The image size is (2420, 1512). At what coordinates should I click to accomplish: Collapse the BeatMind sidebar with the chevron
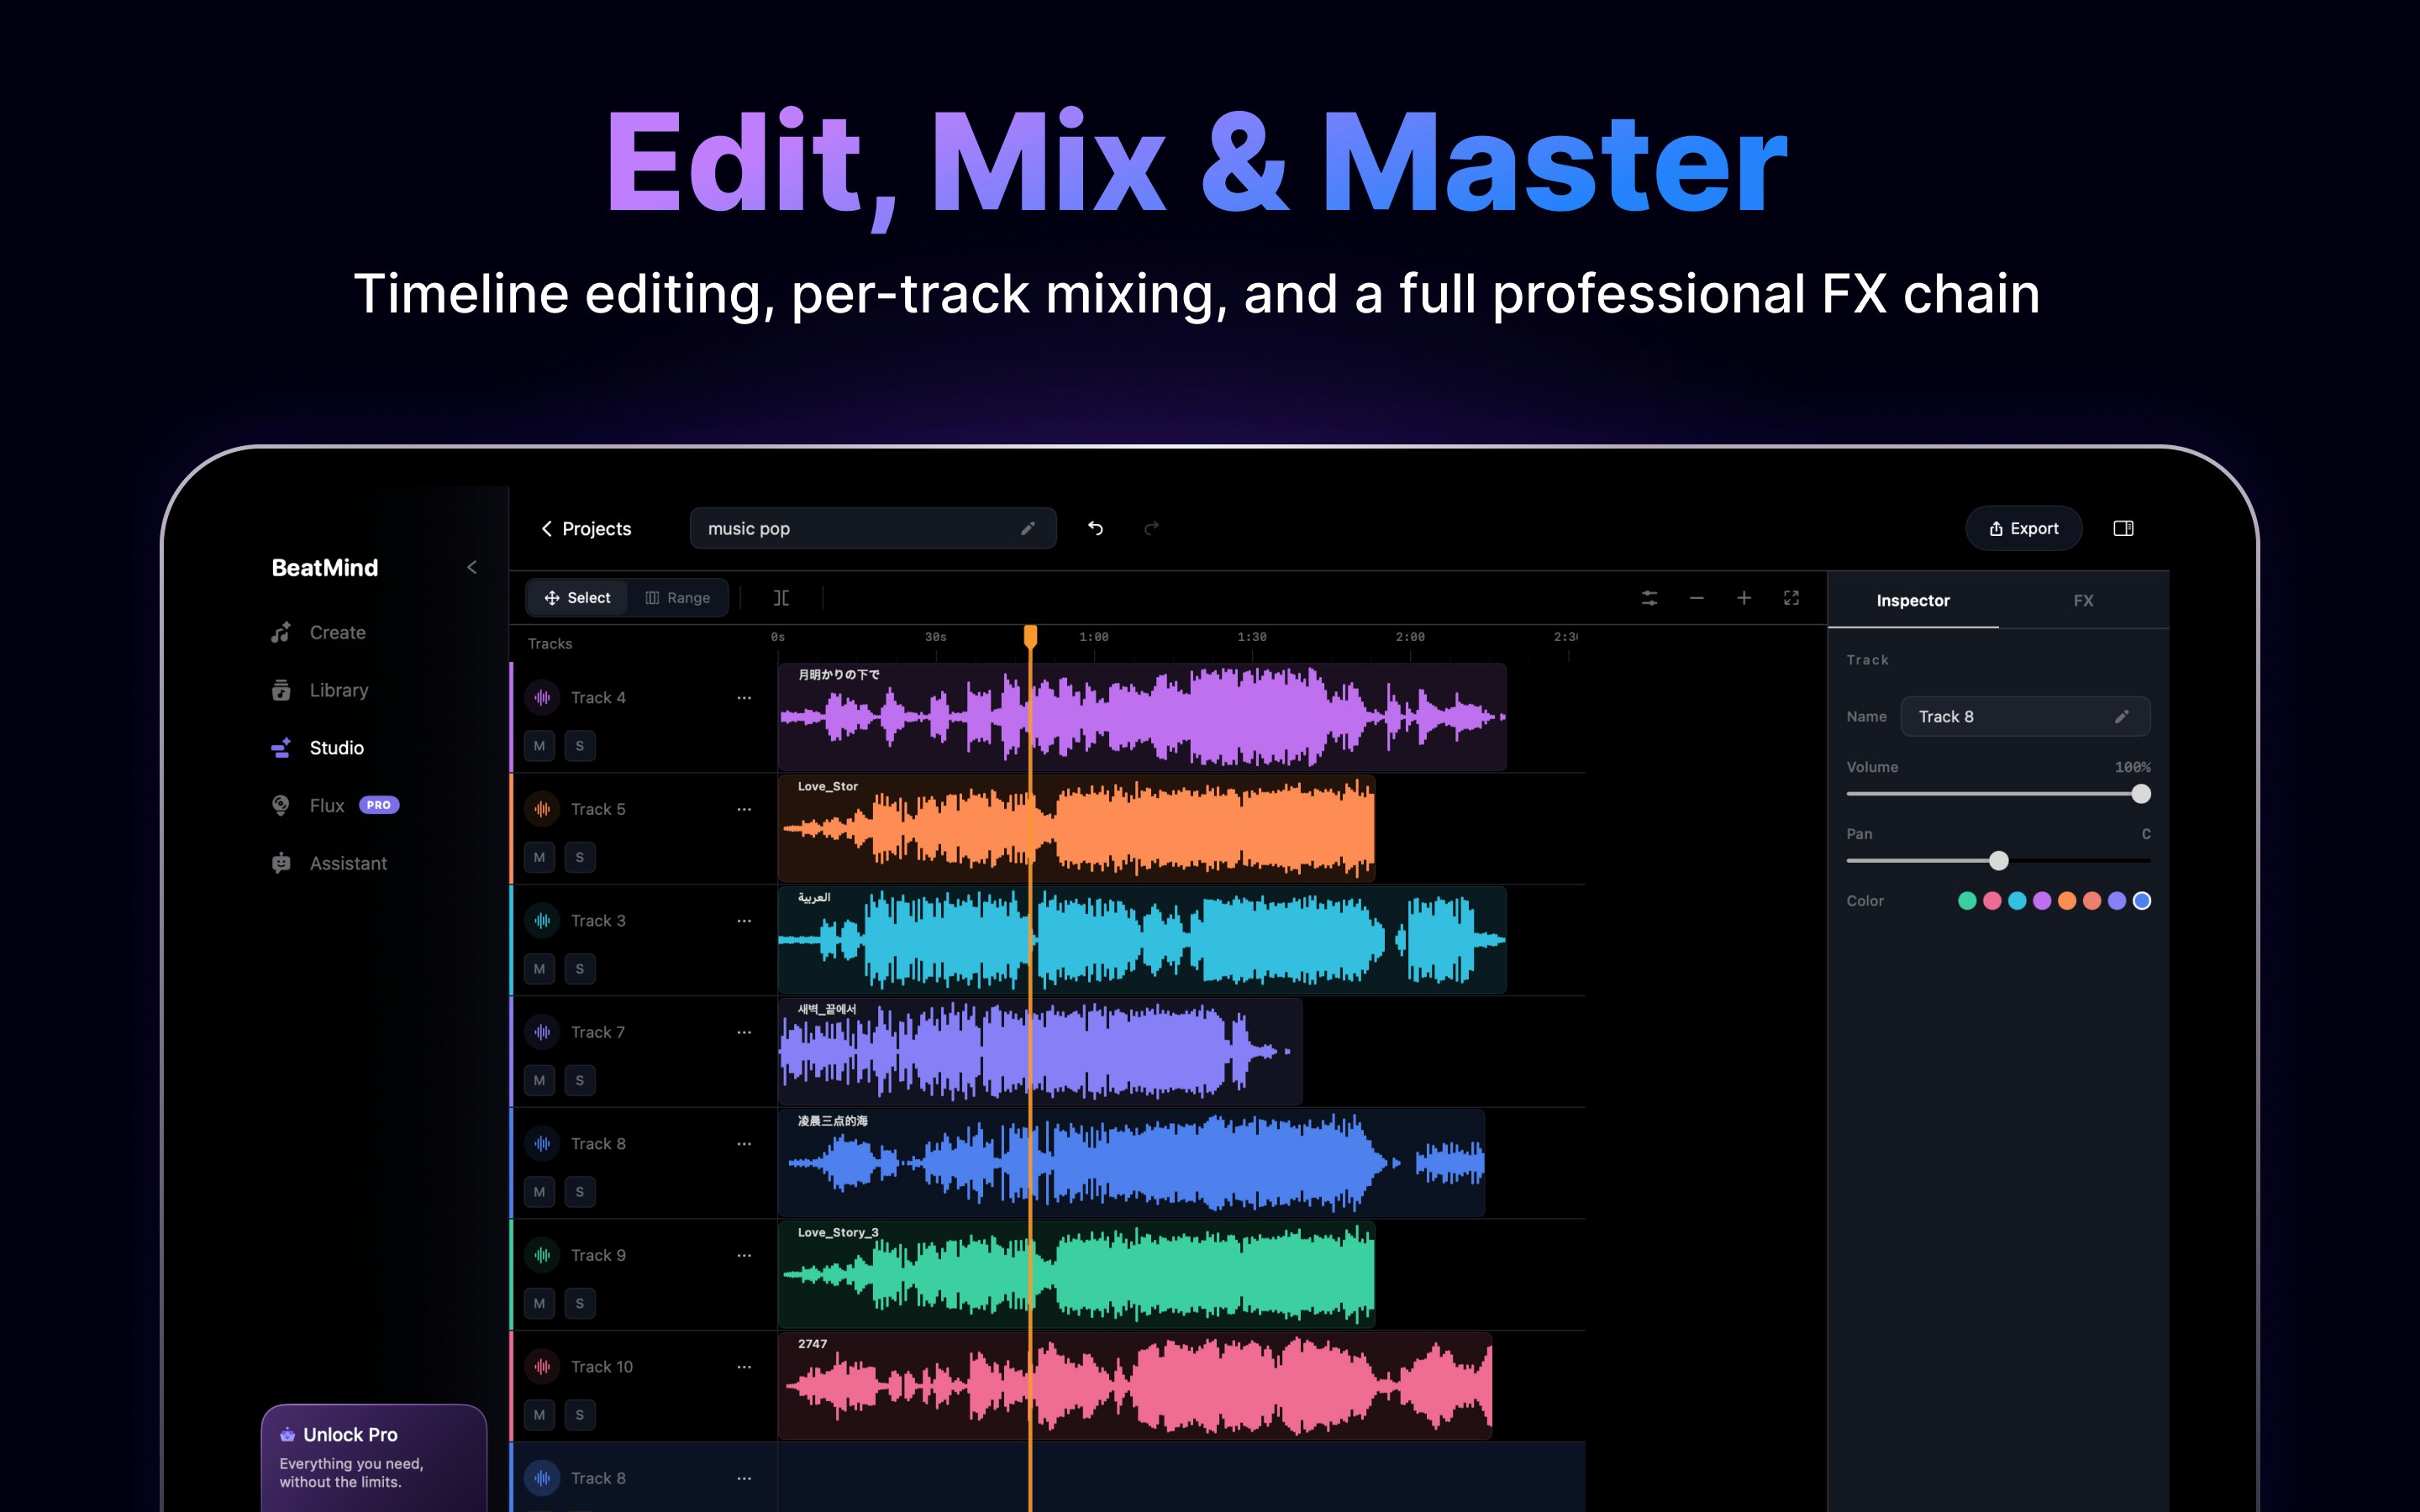[x=472, y=567]
